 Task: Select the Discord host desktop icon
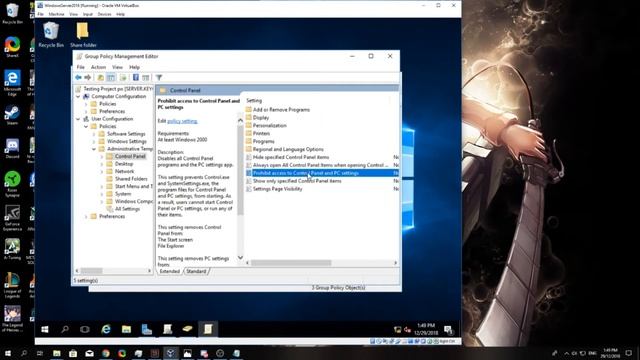12,148
